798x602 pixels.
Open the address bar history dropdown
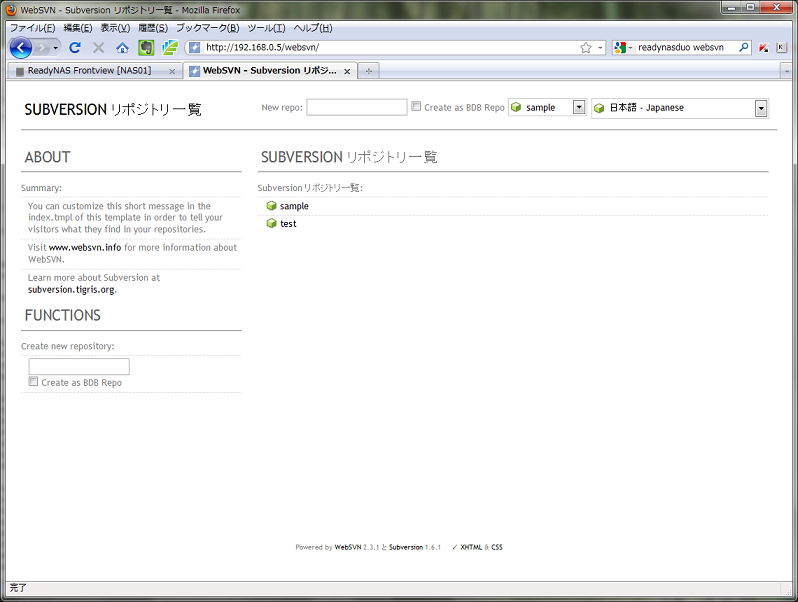(x=600, y=48)
